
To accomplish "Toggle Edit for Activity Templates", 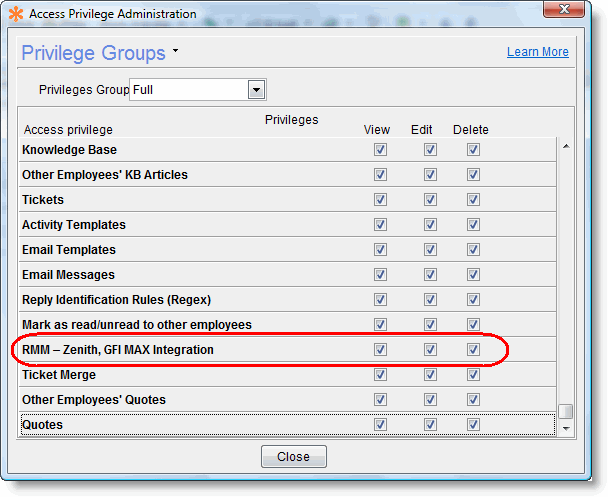I will [430, 225].
